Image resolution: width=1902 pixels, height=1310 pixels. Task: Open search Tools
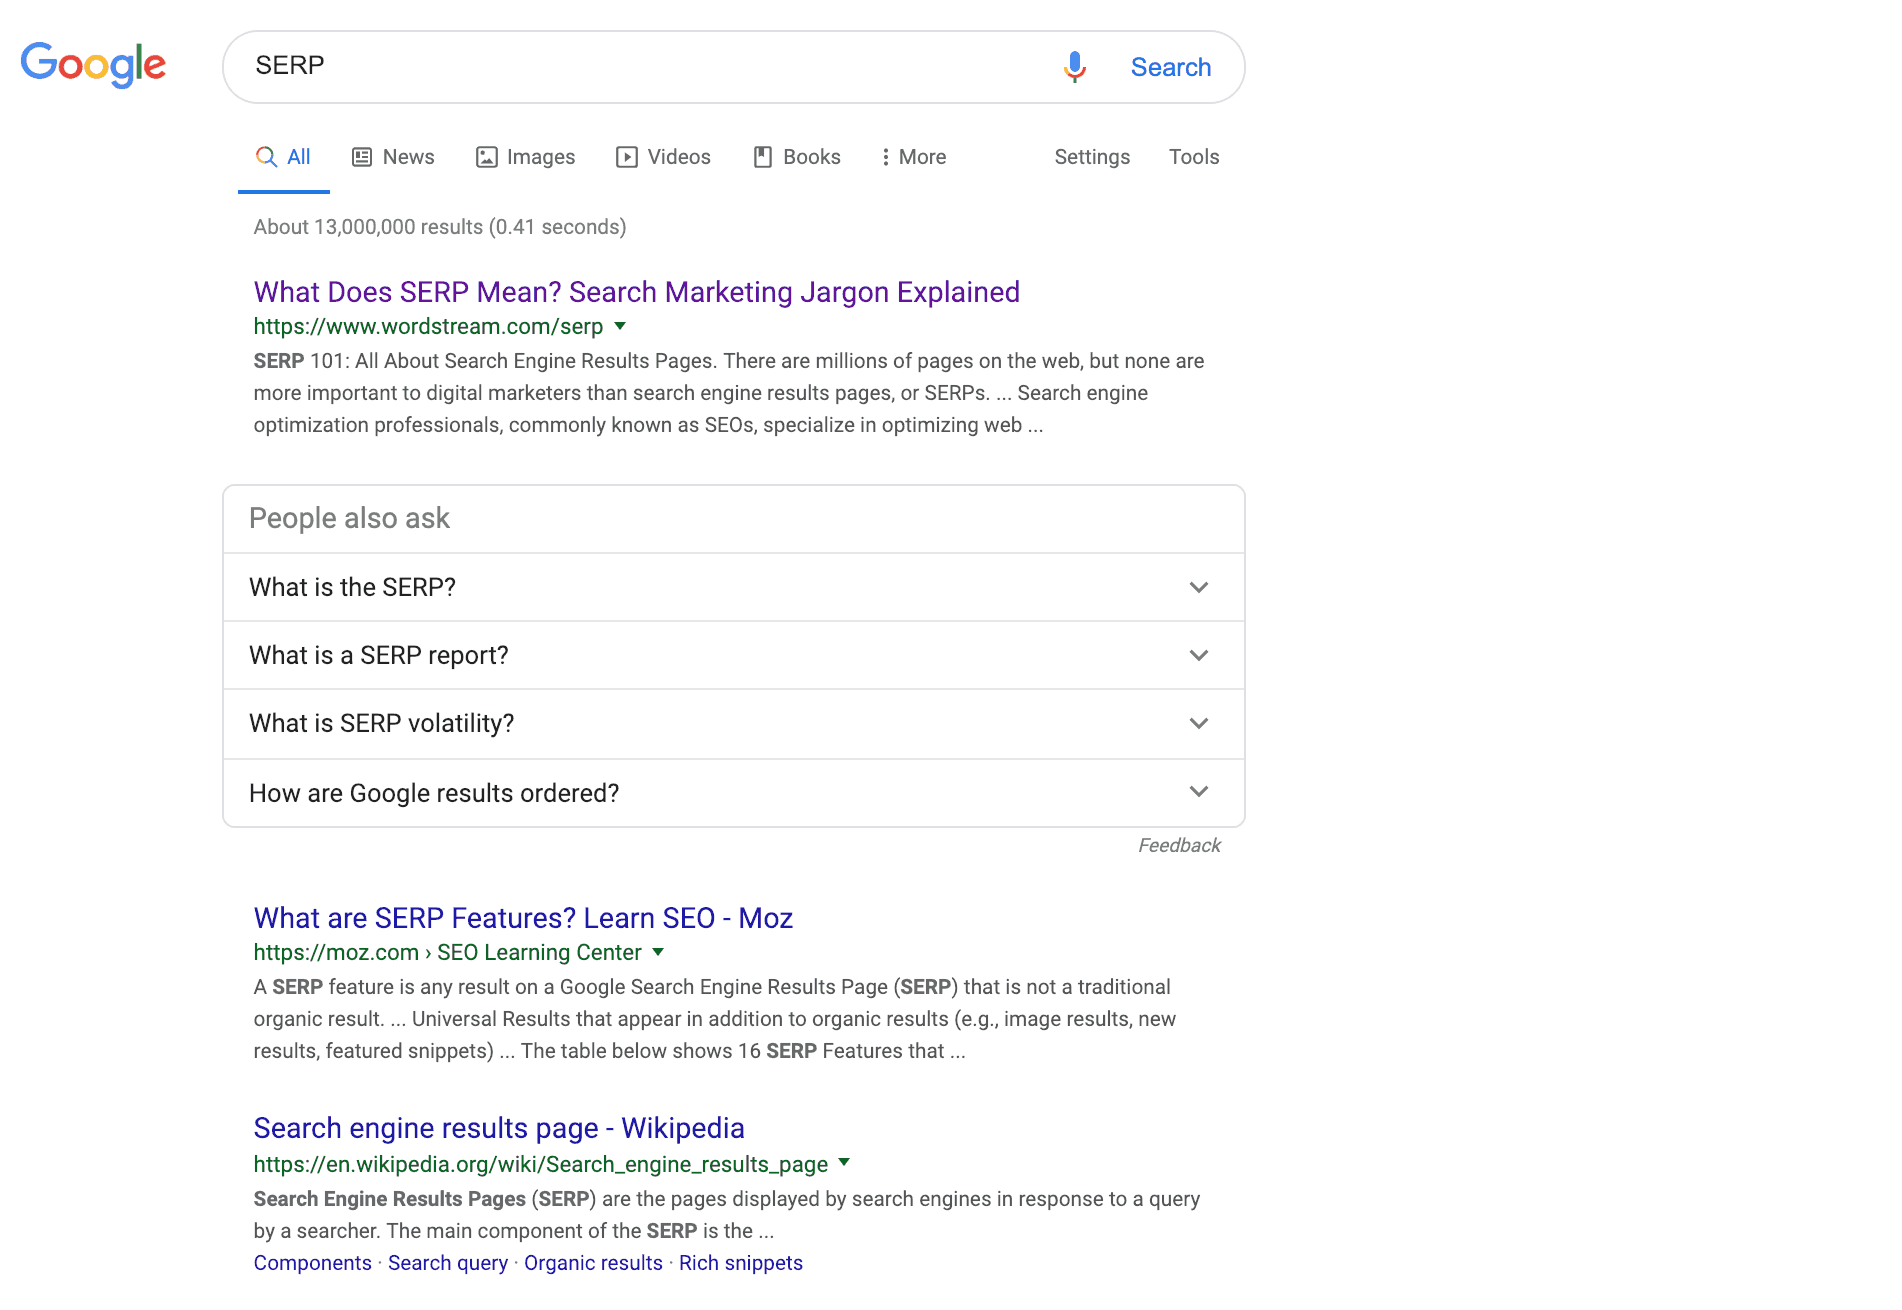tap(1194, 157)
